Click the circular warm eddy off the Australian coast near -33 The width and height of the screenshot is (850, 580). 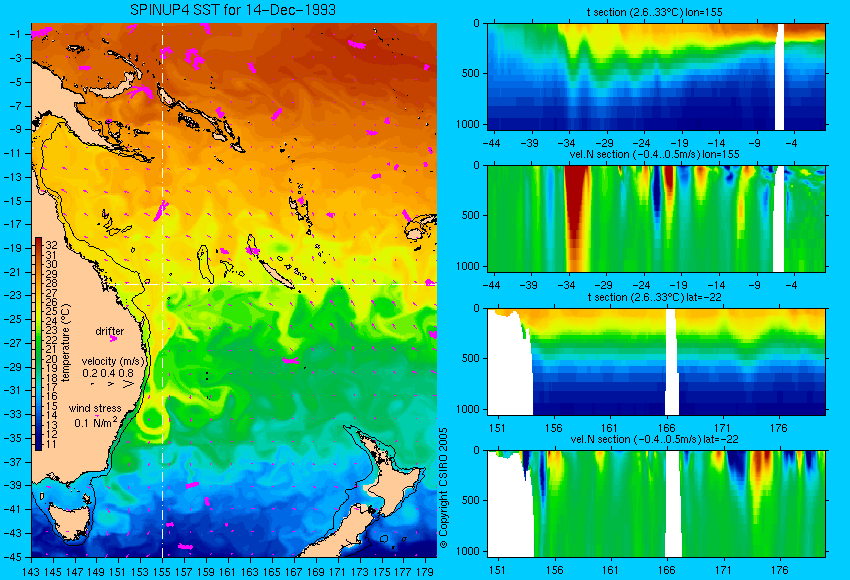point(153,420)
